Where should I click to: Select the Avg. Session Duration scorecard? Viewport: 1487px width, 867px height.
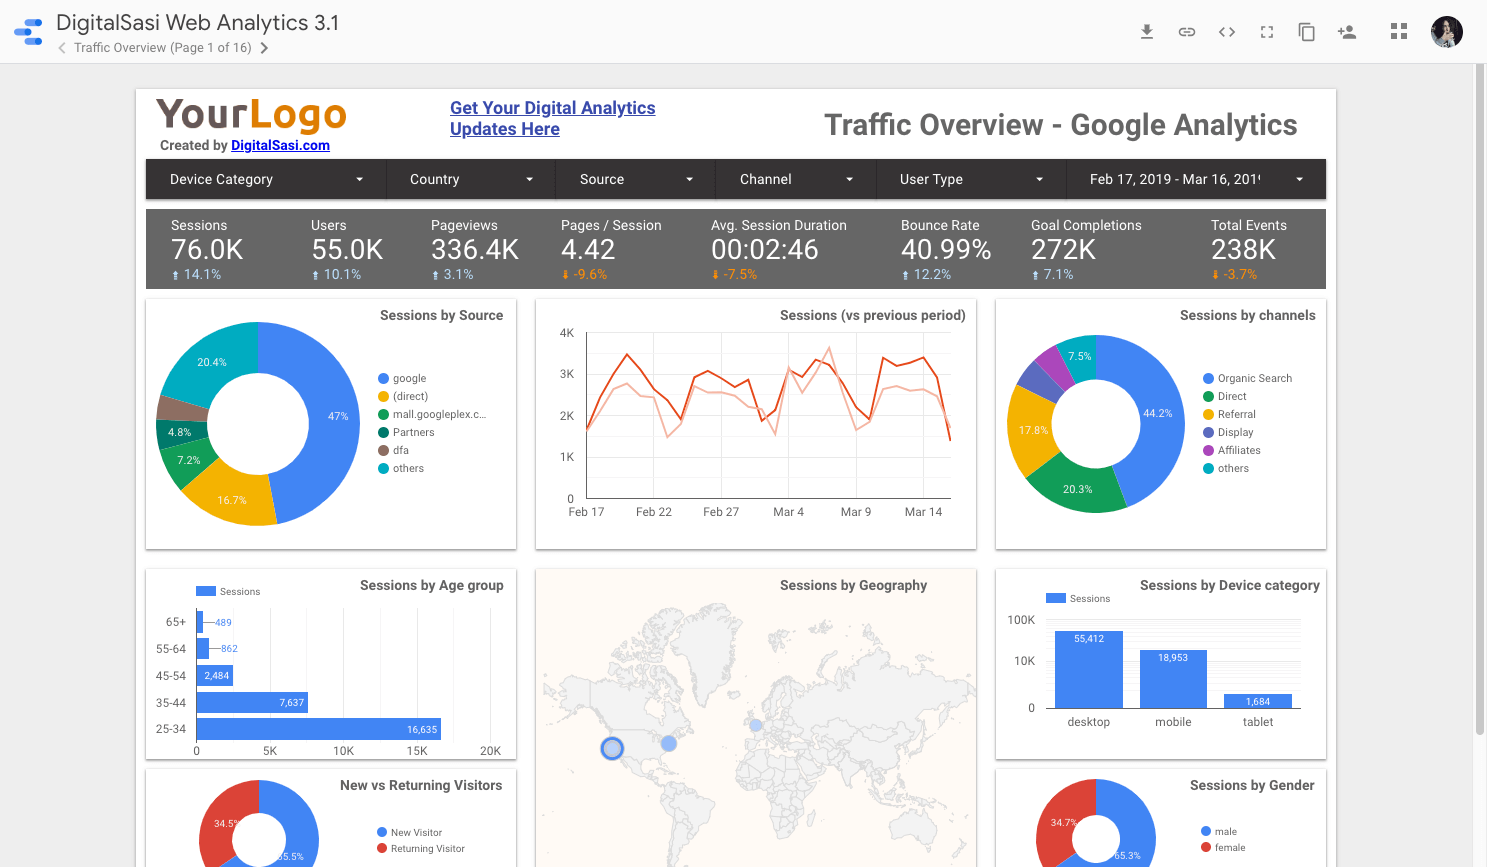tap(779, 249)
